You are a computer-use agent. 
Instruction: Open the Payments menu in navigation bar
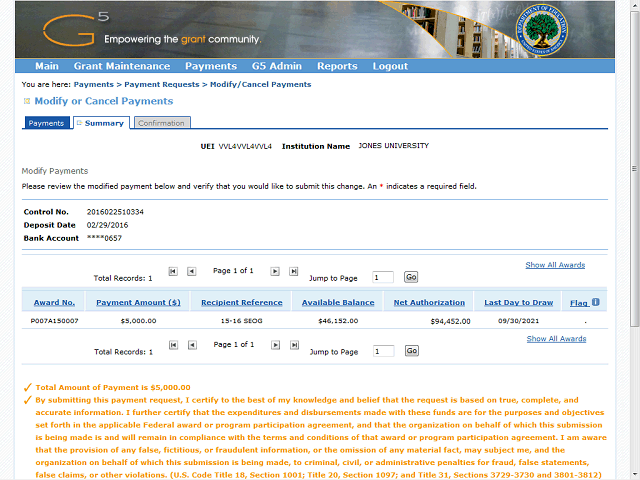tap(211, 66)
